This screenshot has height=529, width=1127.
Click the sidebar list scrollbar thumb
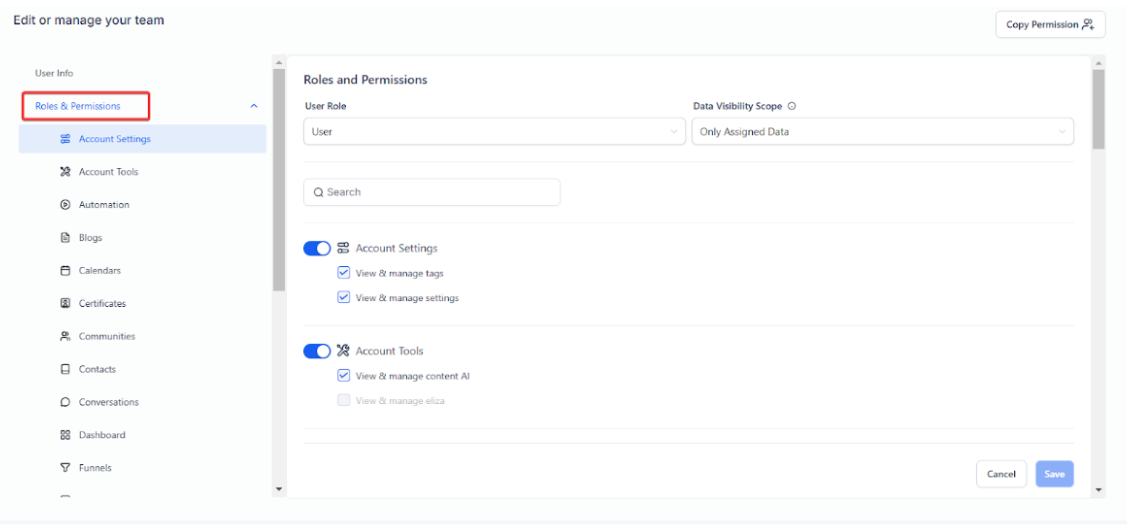tap(279, 180)
